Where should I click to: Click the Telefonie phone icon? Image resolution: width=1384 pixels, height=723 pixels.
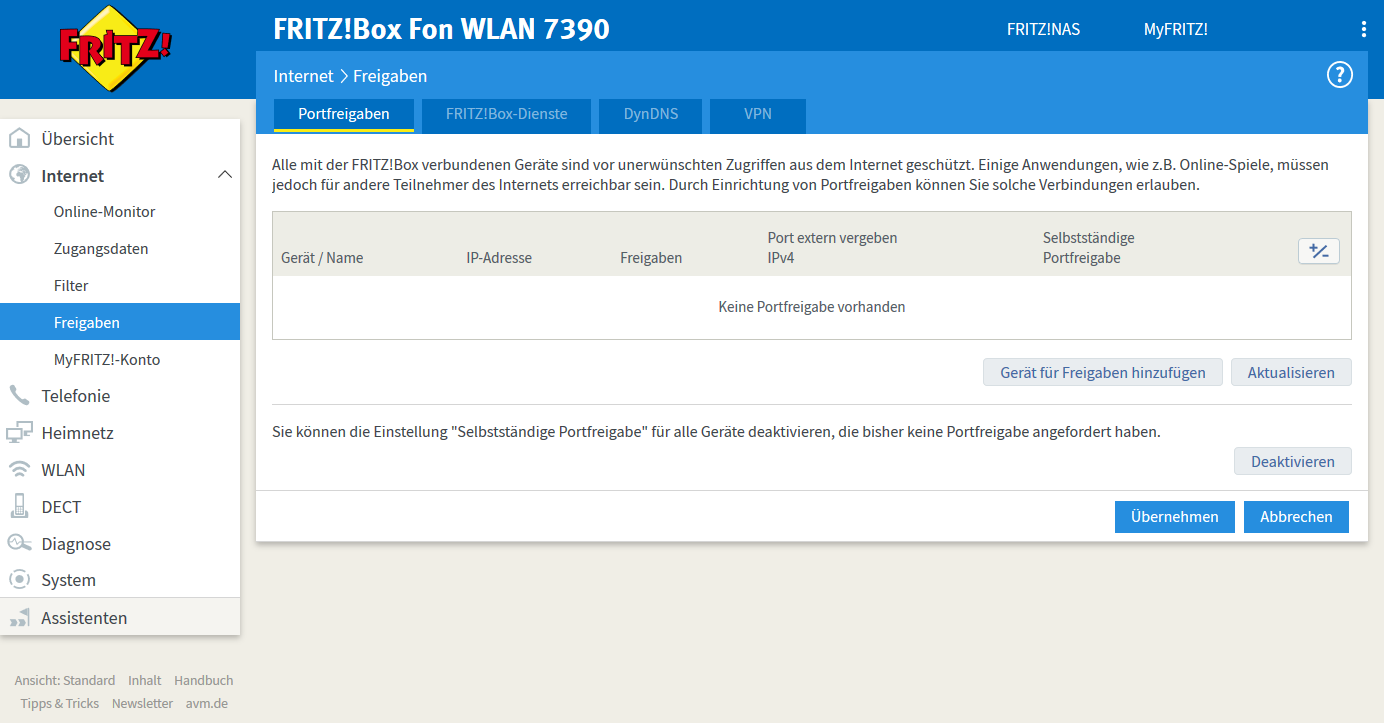[19, 395]
